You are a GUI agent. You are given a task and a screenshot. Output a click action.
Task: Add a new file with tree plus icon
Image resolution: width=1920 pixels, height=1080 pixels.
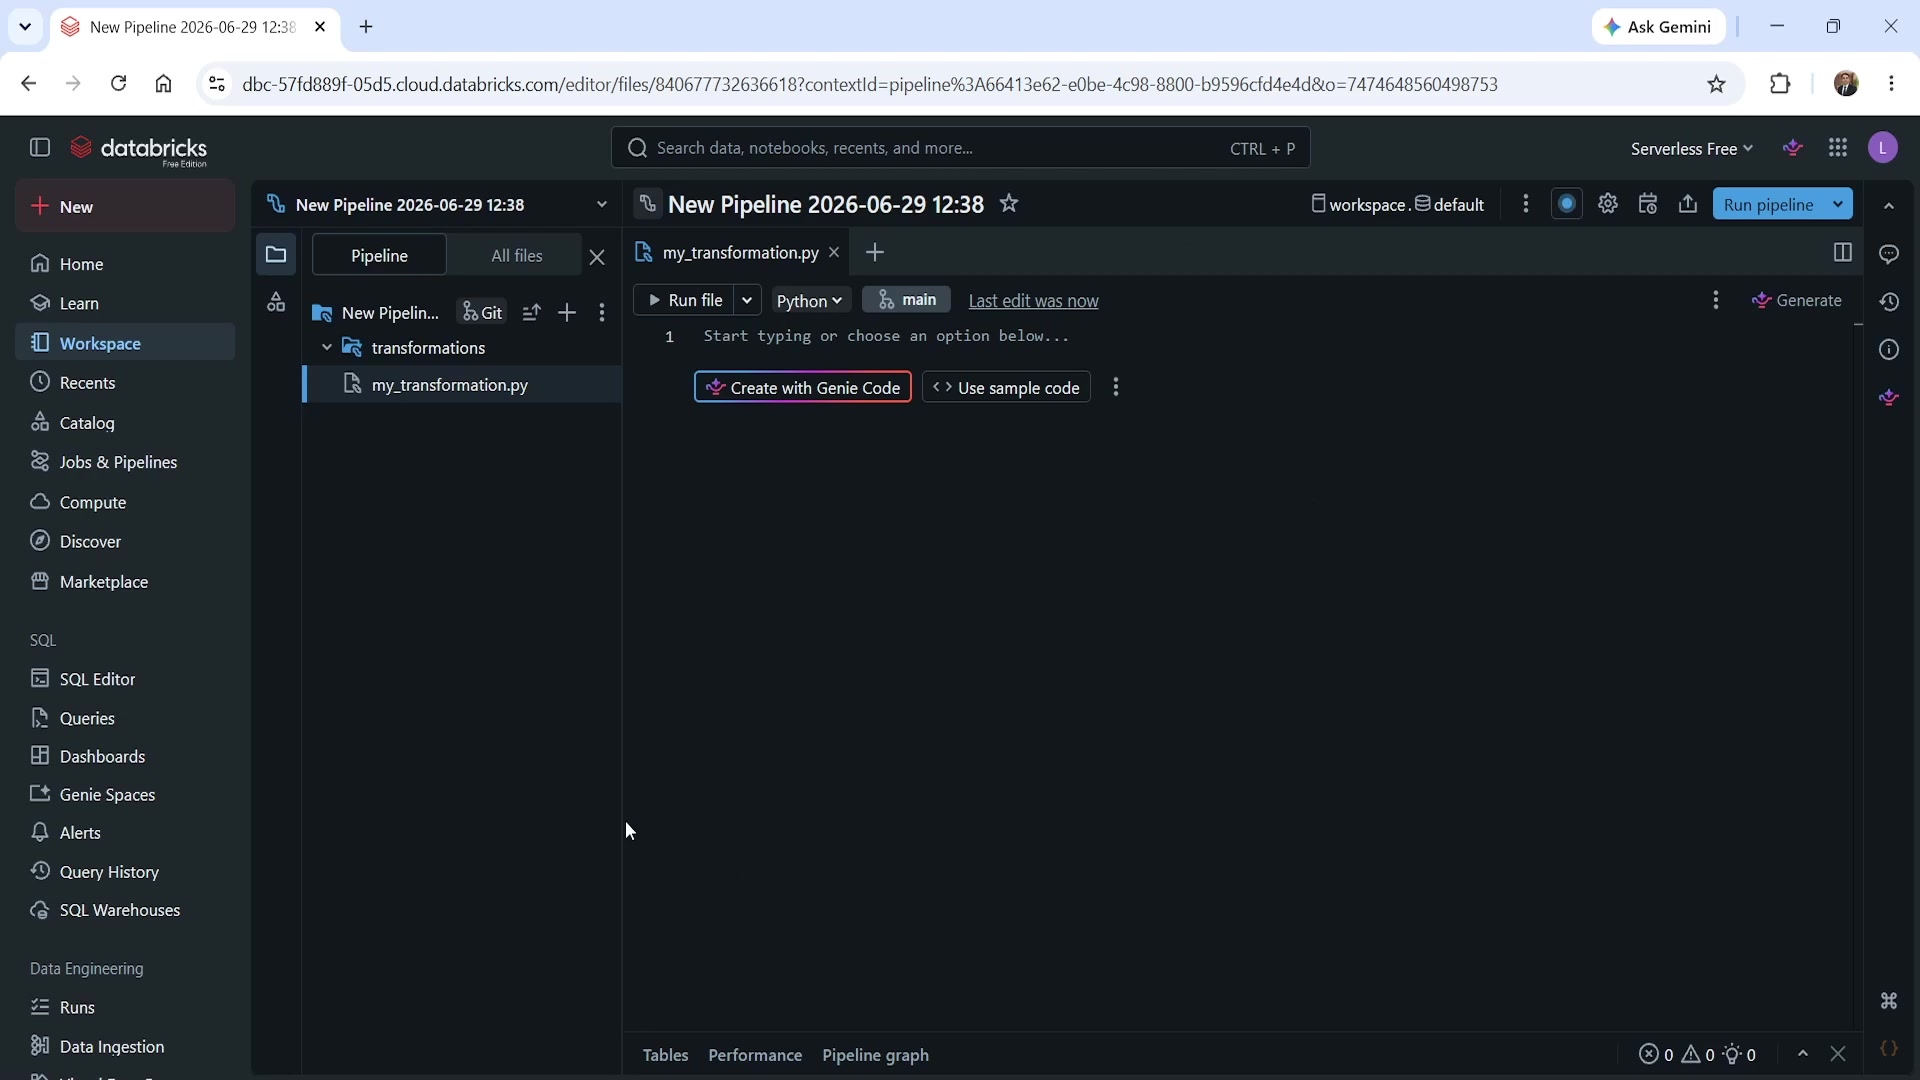567,313
